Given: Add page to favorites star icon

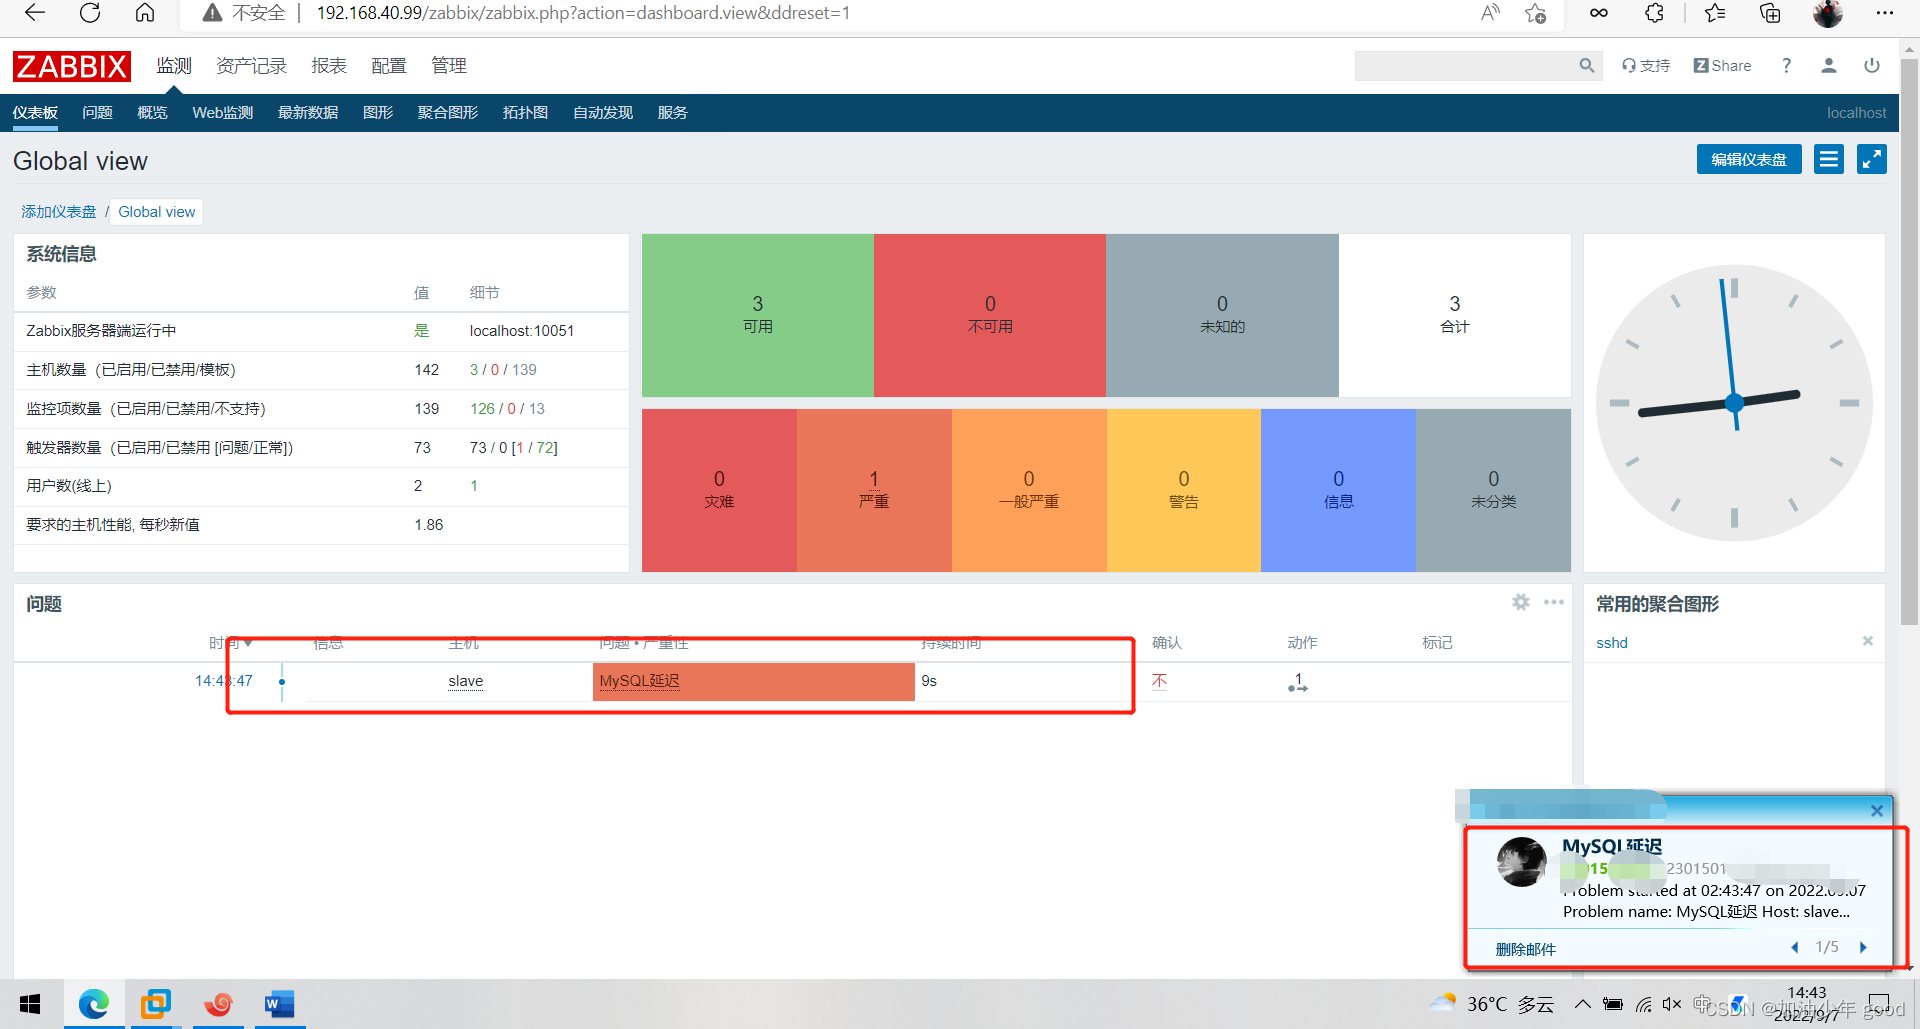Looking at the screenshot, I should click(1535, 13).
